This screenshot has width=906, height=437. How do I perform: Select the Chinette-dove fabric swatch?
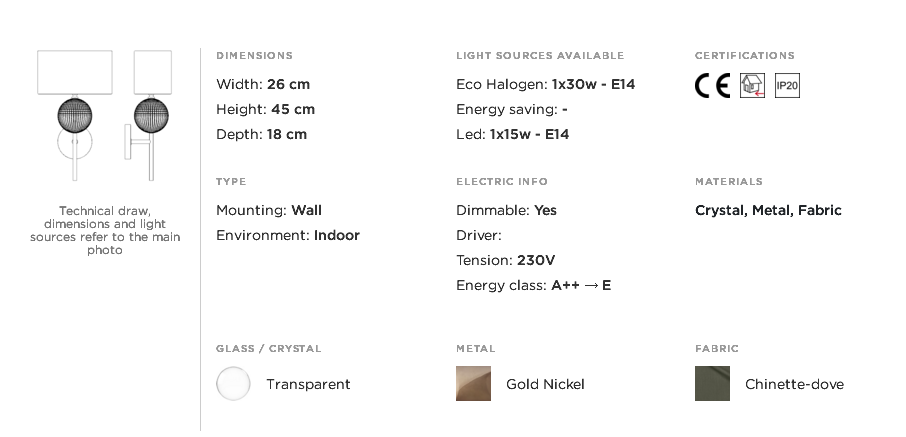pos(712,383)
